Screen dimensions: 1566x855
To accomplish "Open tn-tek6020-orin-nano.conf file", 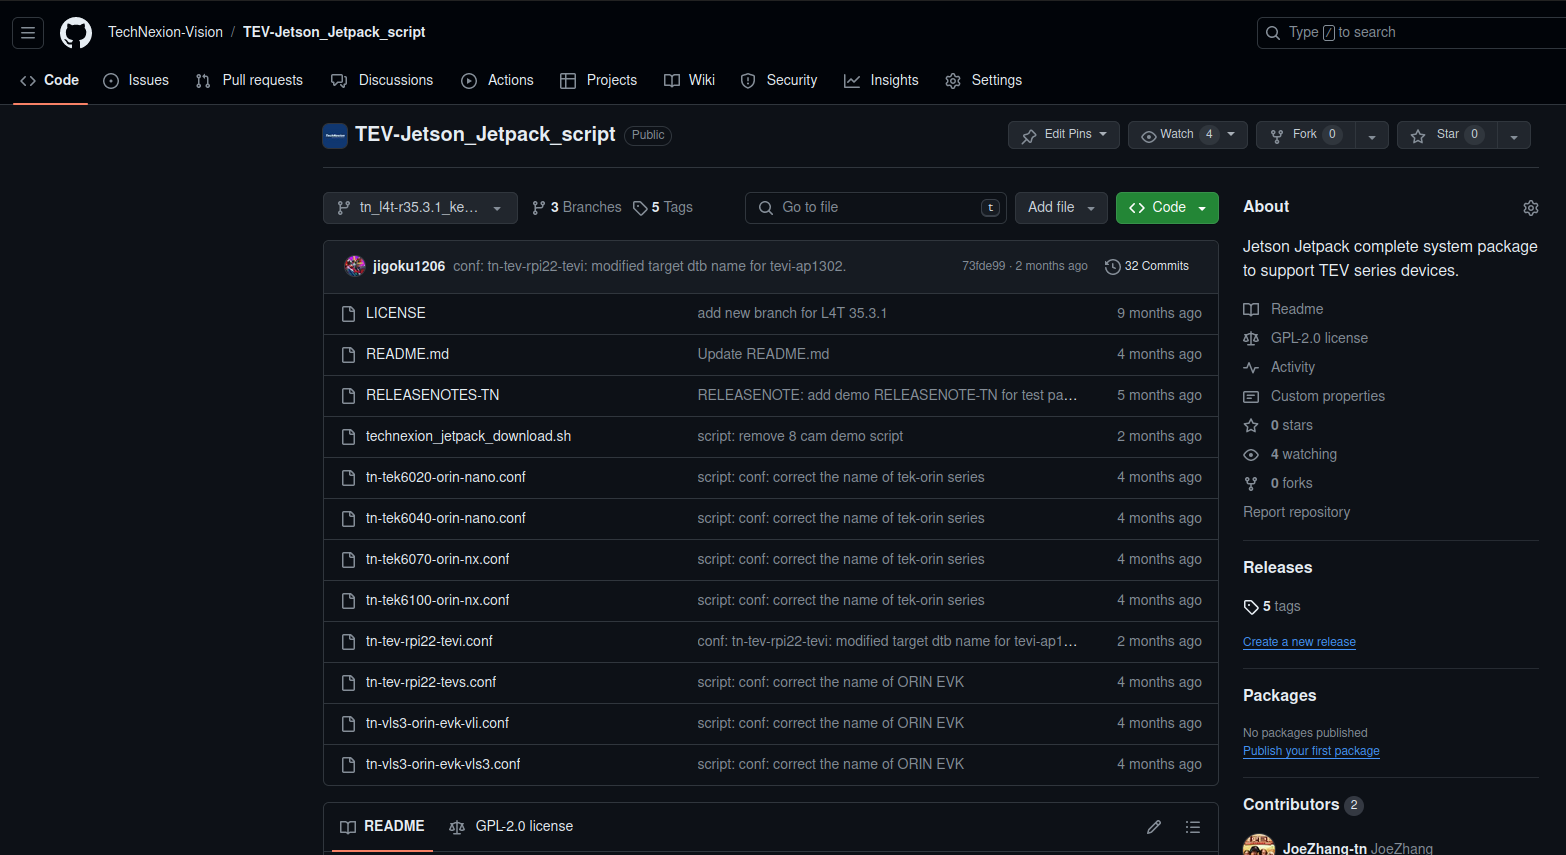I will point(445,478).
